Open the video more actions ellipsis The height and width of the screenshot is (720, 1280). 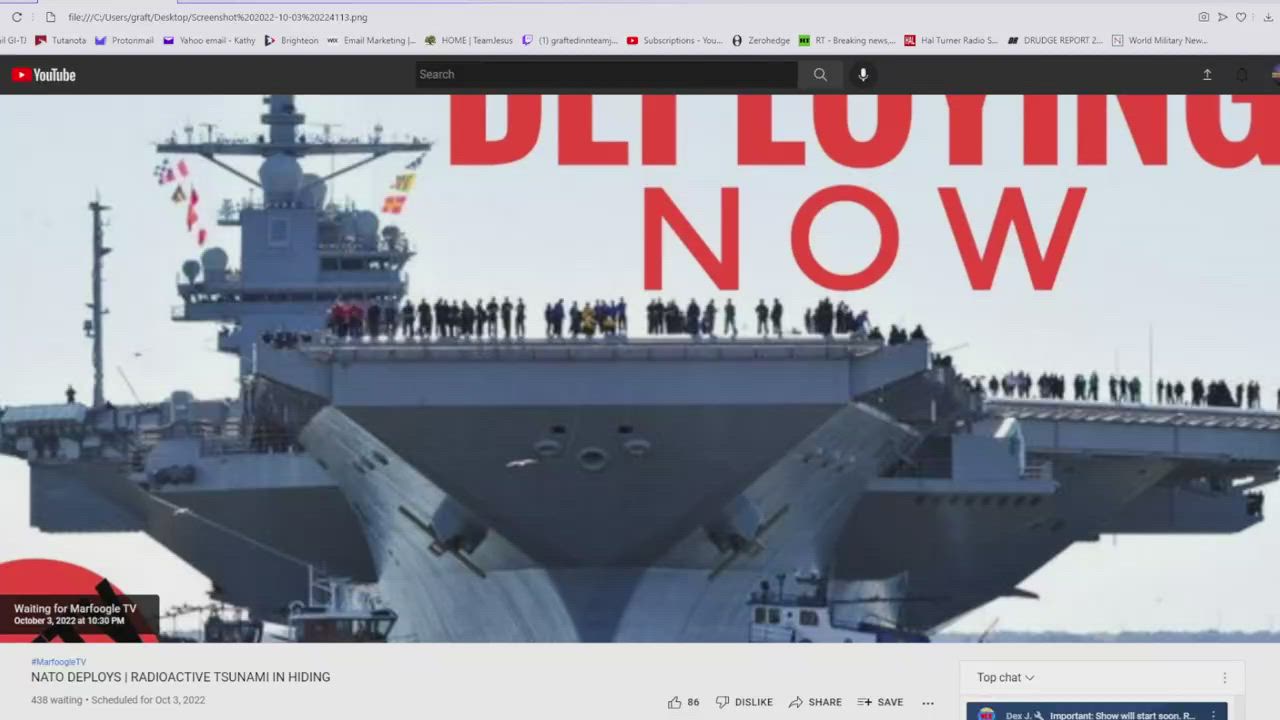(928, 703)
